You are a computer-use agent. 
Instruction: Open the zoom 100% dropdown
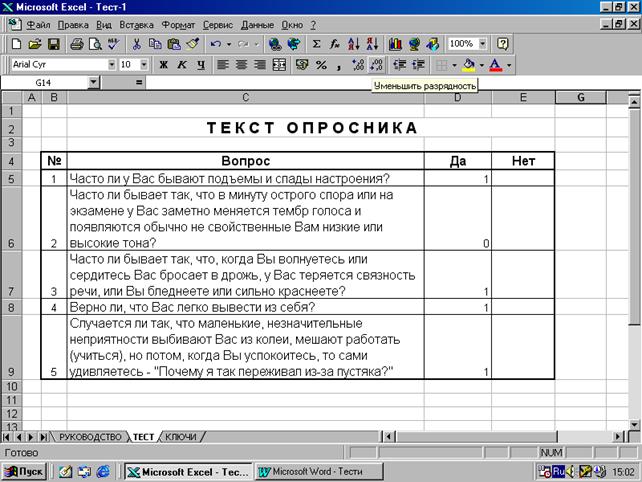pyautogui.click(x=483, y=44)
